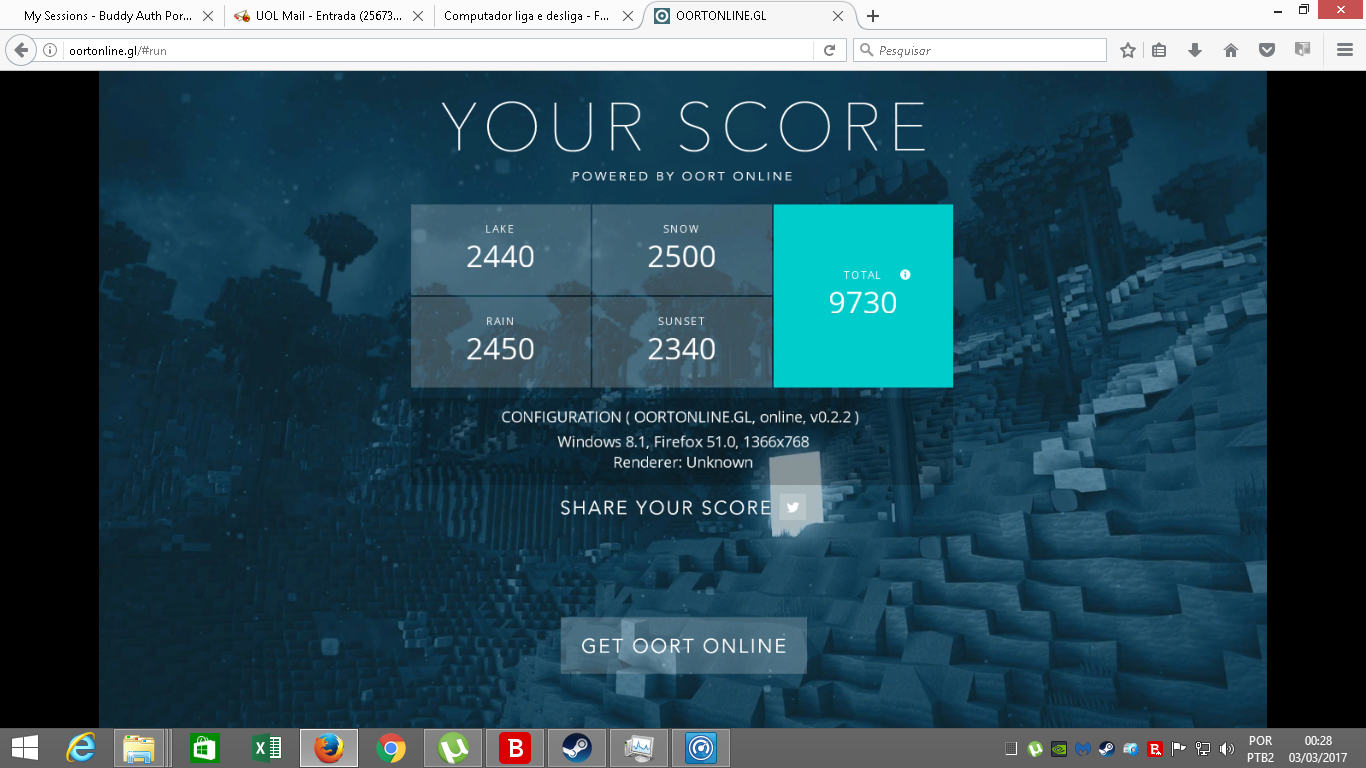Close the My Sessions tab
Screen dimensions: 1366x768
point(209,16)
